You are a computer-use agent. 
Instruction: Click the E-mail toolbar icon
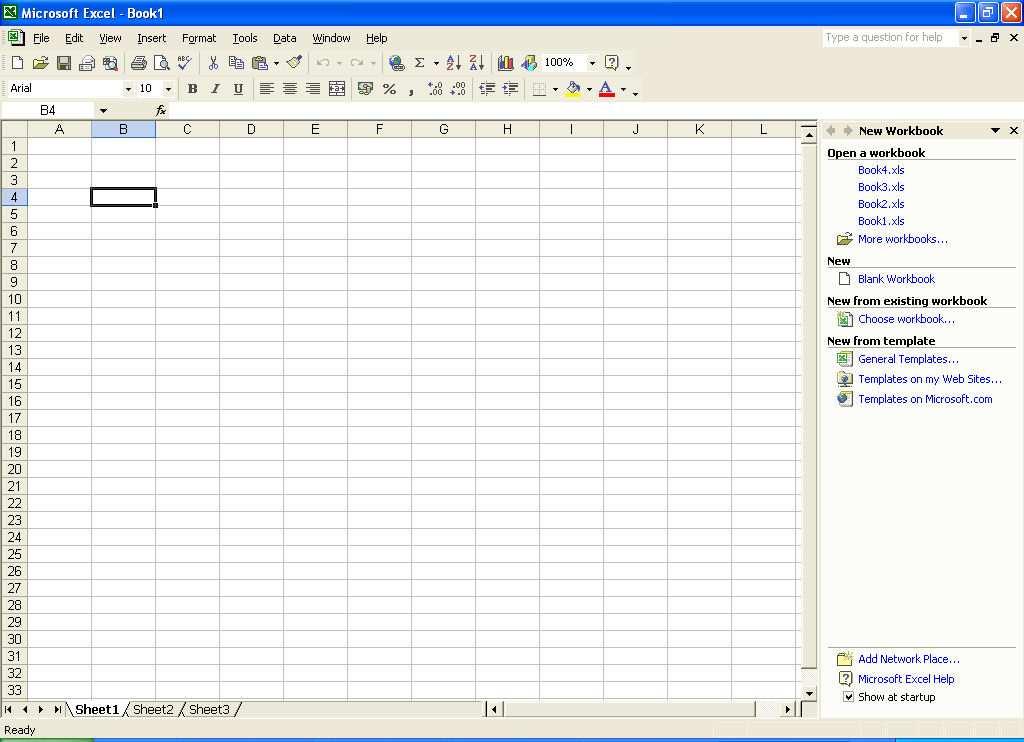(x=87, y=63)
